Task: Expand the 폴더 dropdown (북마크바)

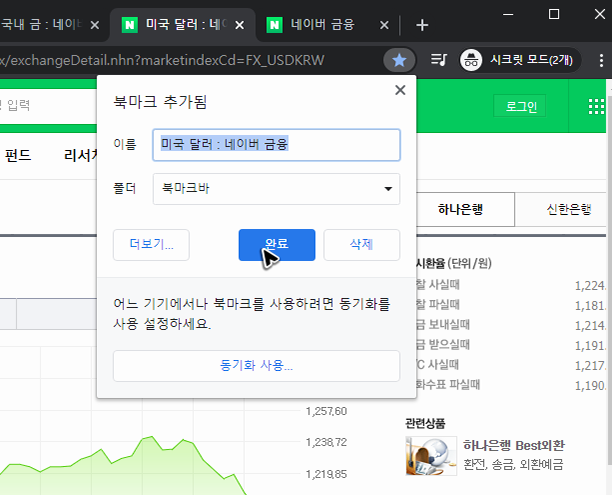Action: pos(276,189)
